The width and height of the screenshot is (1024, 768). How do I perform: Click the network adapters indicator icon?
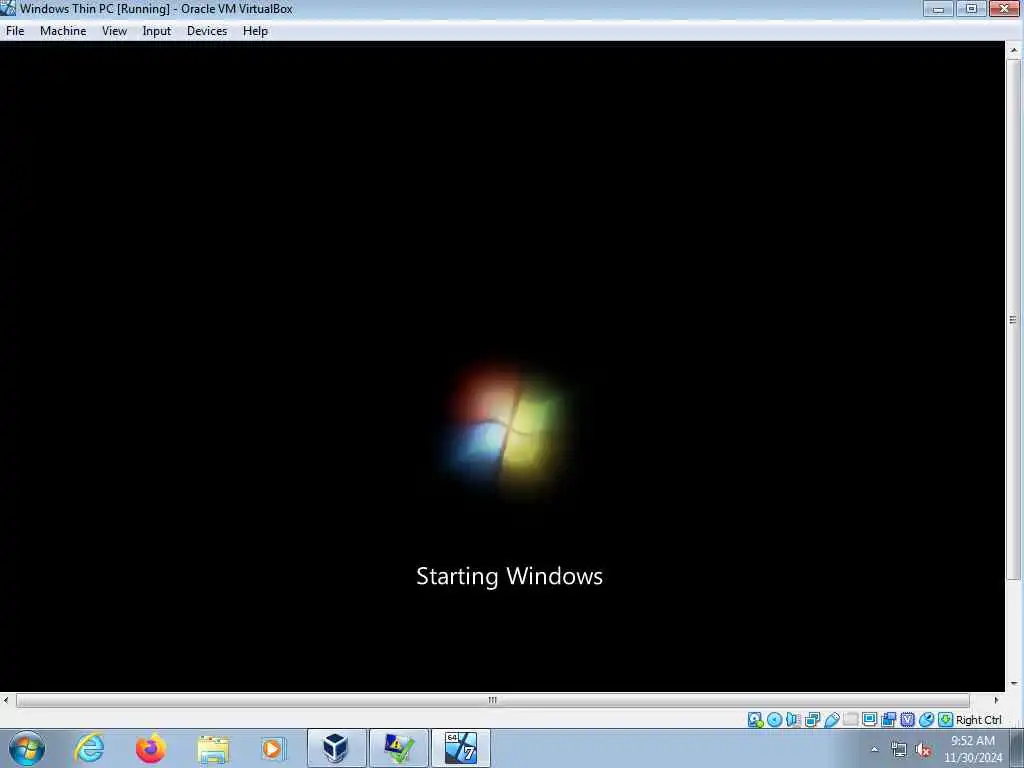812,720
